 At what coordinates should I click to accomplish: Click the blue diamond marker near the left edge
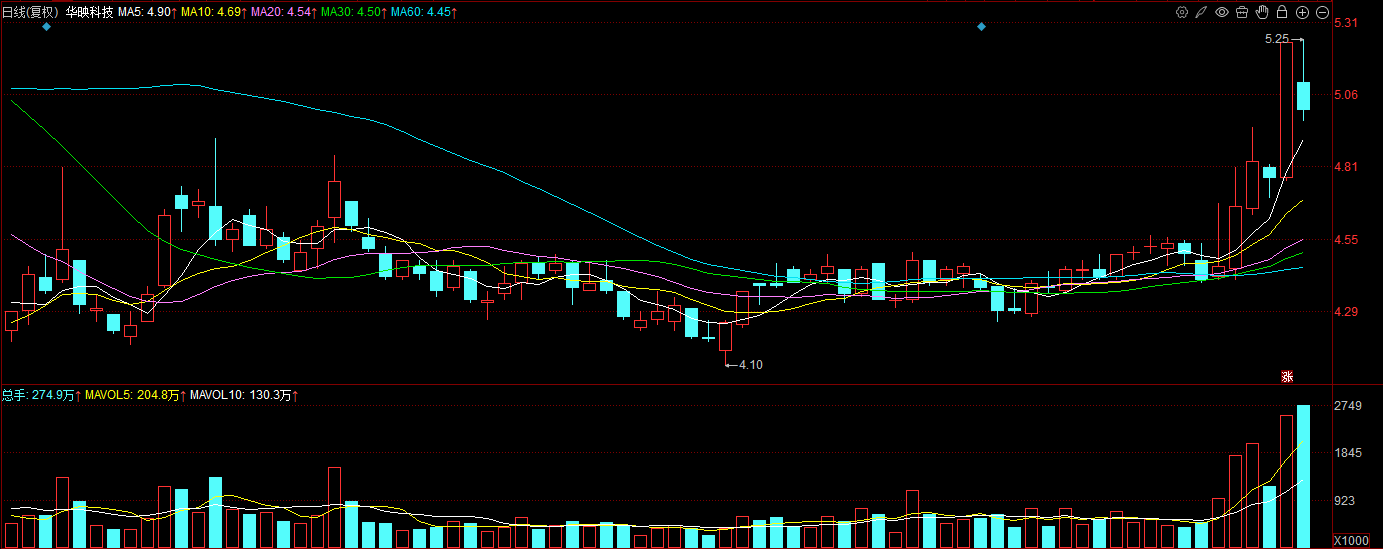pyautogui.click(x=46, y=27)
